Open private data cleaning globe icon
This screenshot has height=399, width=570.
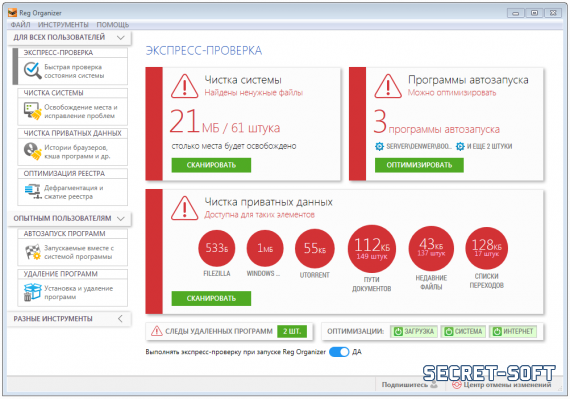tap(33, 151)
